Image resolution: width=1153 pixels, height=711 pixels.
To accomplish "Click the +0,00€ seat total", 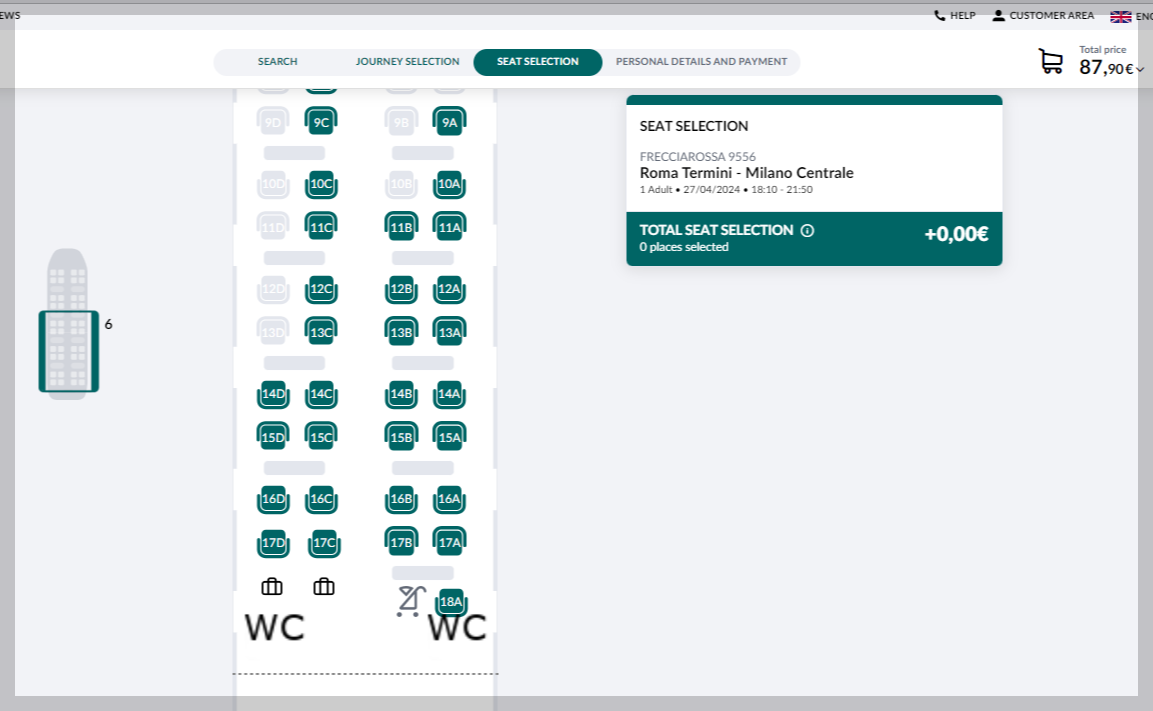I will pos(956,234).
